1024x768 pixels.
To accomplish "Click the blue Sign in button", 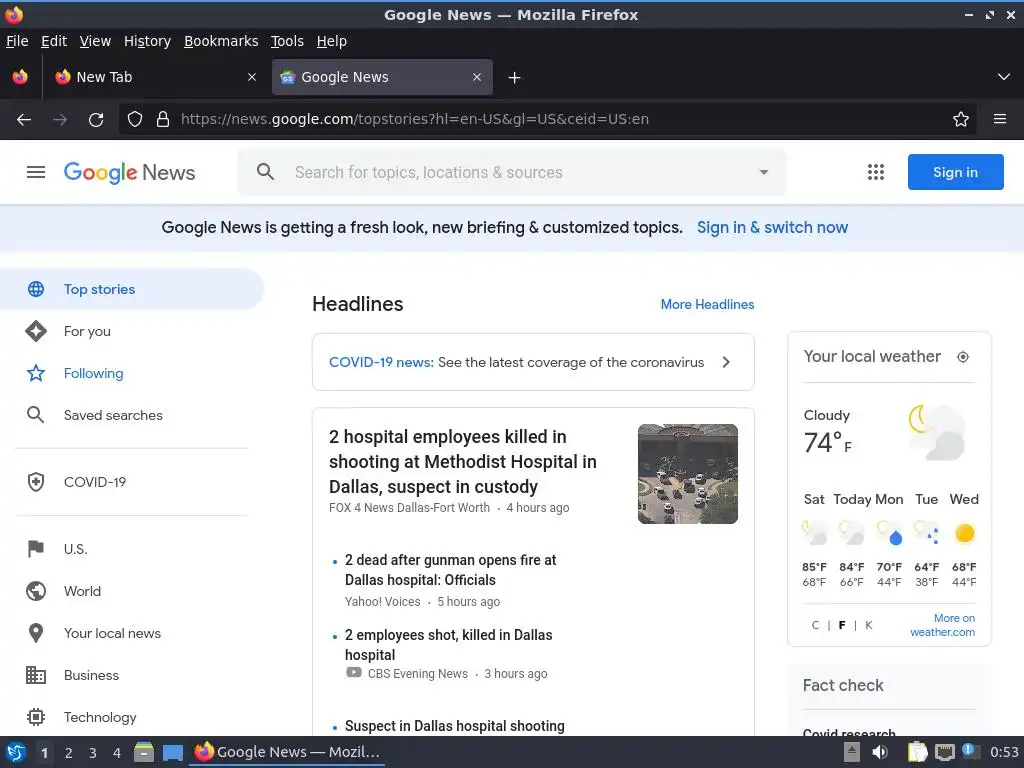I will tap(955, 172).
